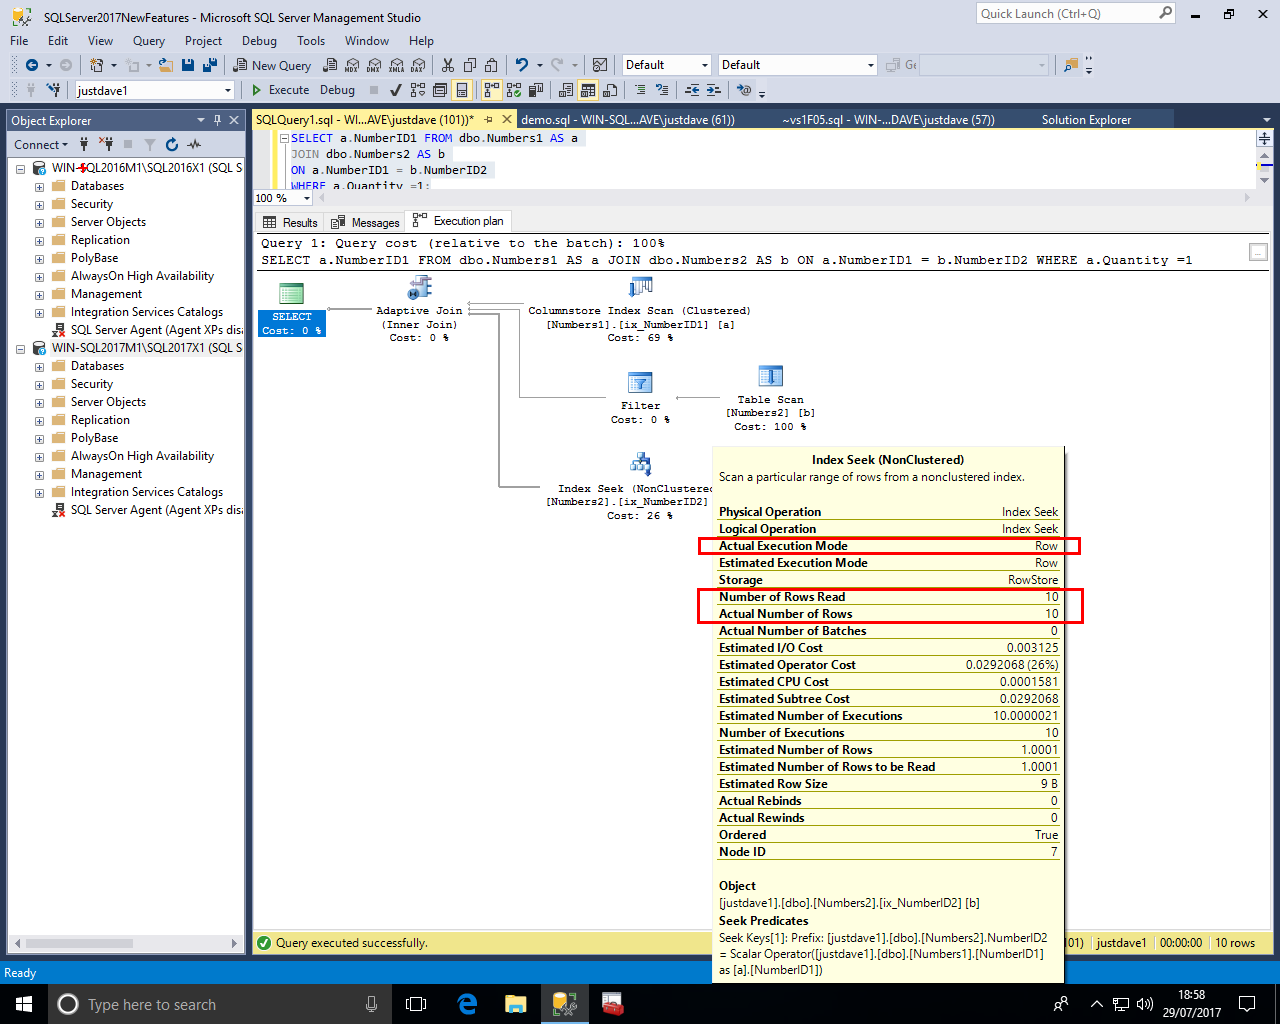Viewport: 1280px width, 1024px height.
Task: Open Activity Monitor from Object Explorer toolbar
Action: click(194, 145)
